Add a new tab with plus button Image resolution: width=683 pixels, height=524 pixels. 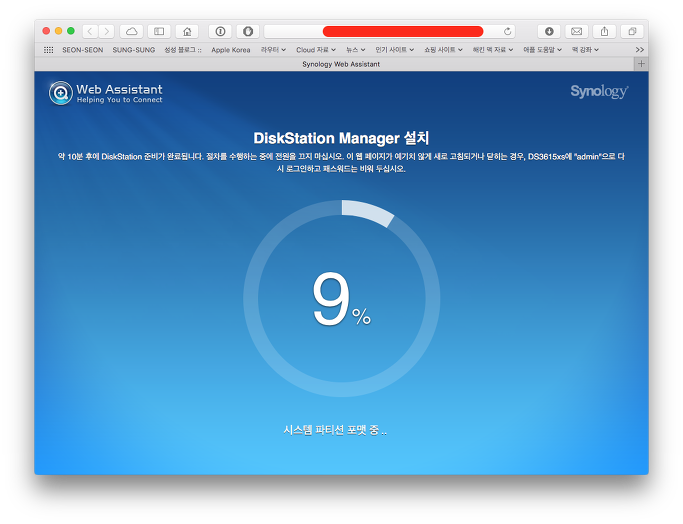(x=641, y=64)
